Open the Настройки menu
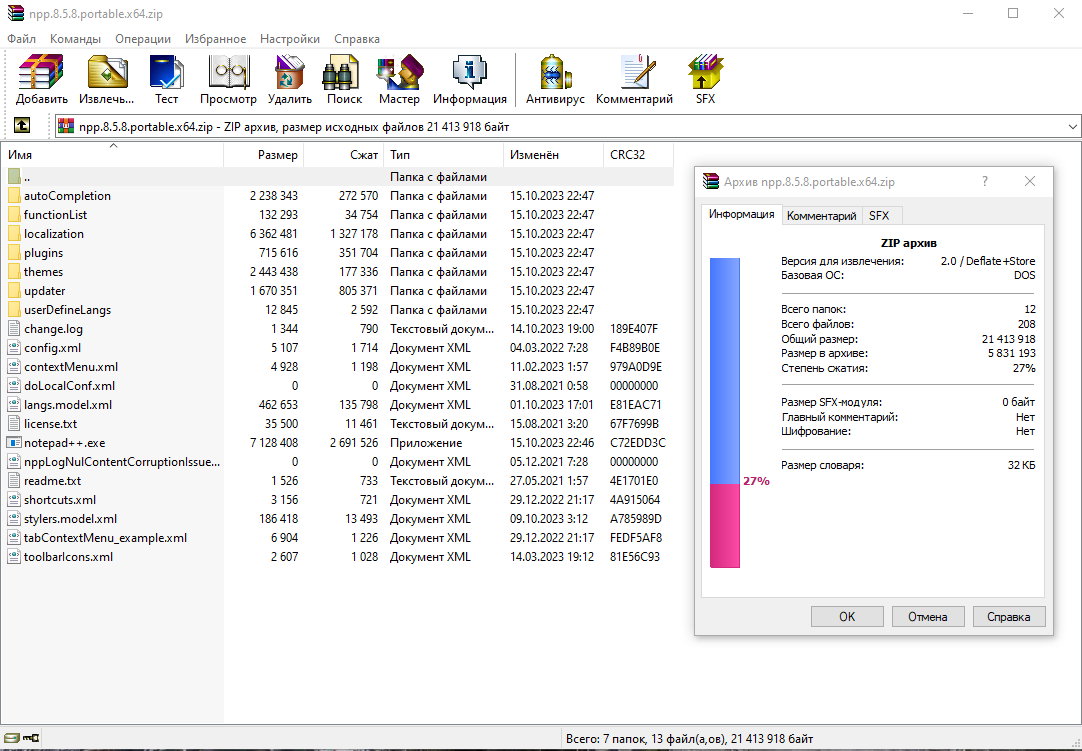Image resolution: width=1082 pixels, height=751 pixels. tap(290, 39)
